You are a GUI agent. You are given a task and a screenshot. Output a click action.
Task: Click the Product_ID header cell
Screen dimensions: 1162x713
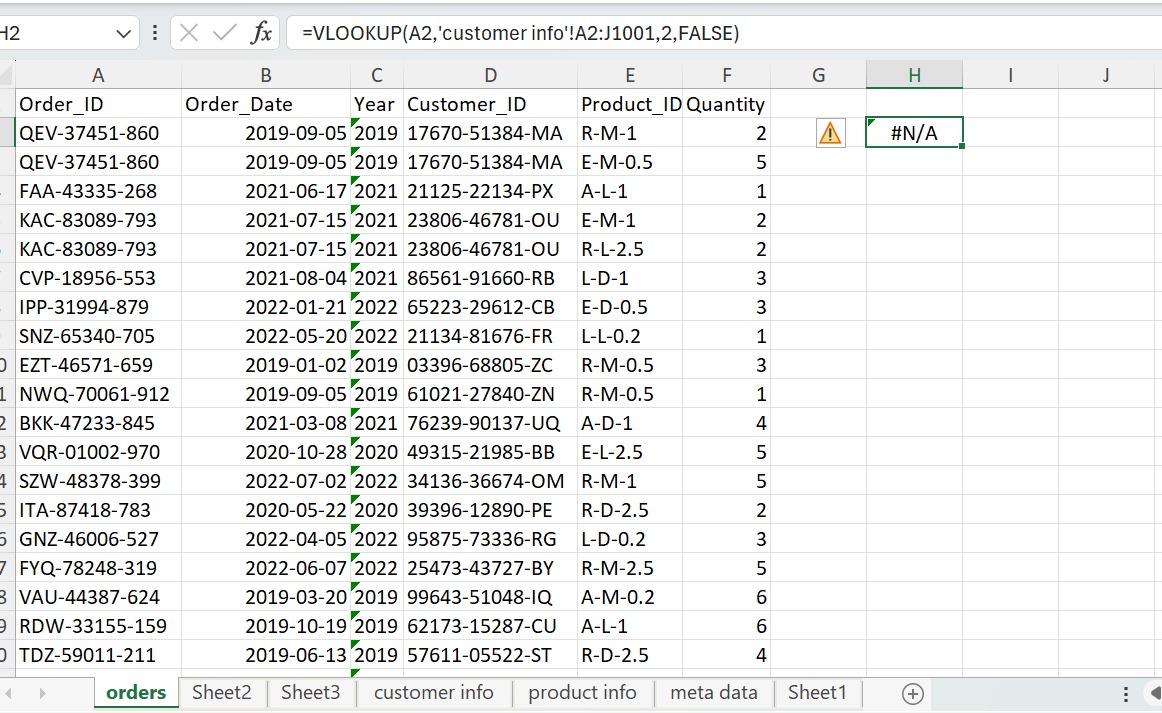630,104
